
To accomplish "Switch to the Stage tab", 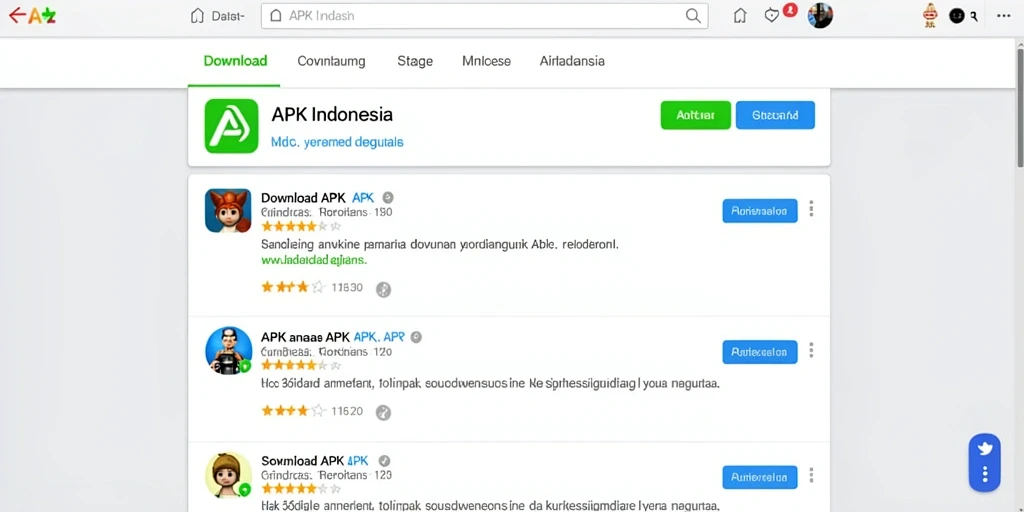I will pyautogui.click(x=415, y=61).
